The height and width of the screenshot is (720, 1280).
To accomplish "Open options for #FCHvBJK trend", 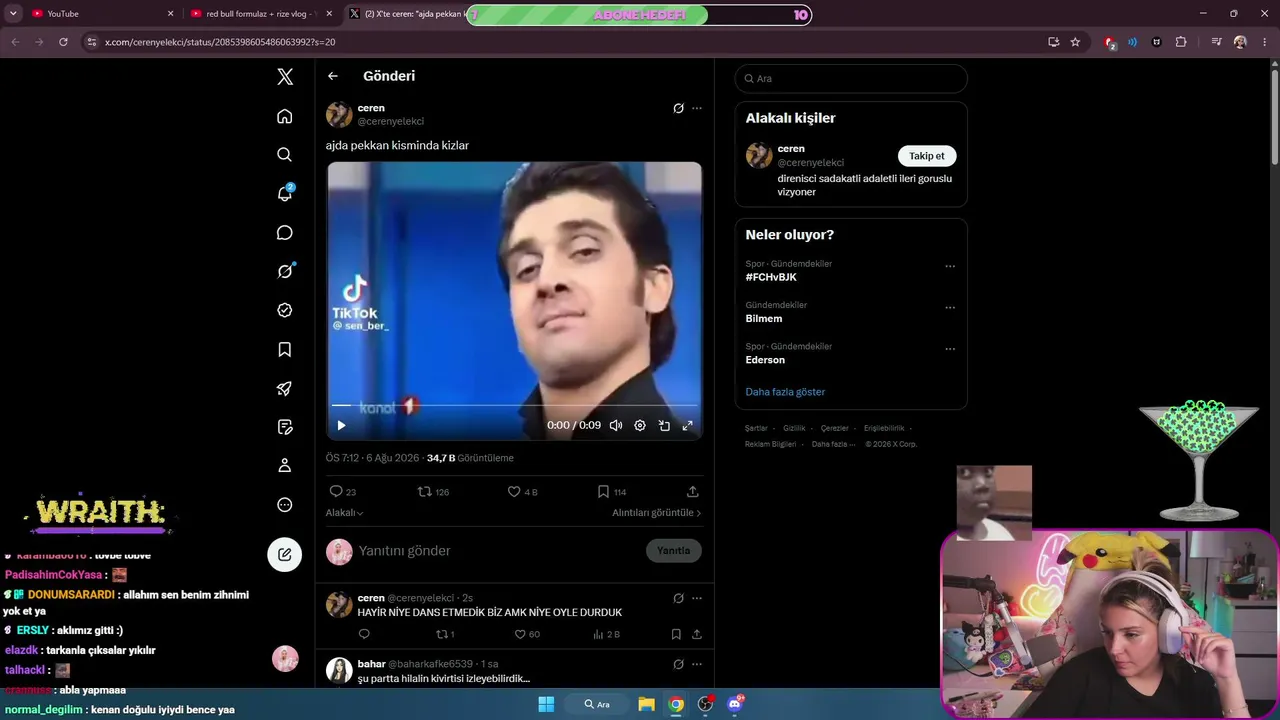I will pyautogui.click(x=950, y=266).
